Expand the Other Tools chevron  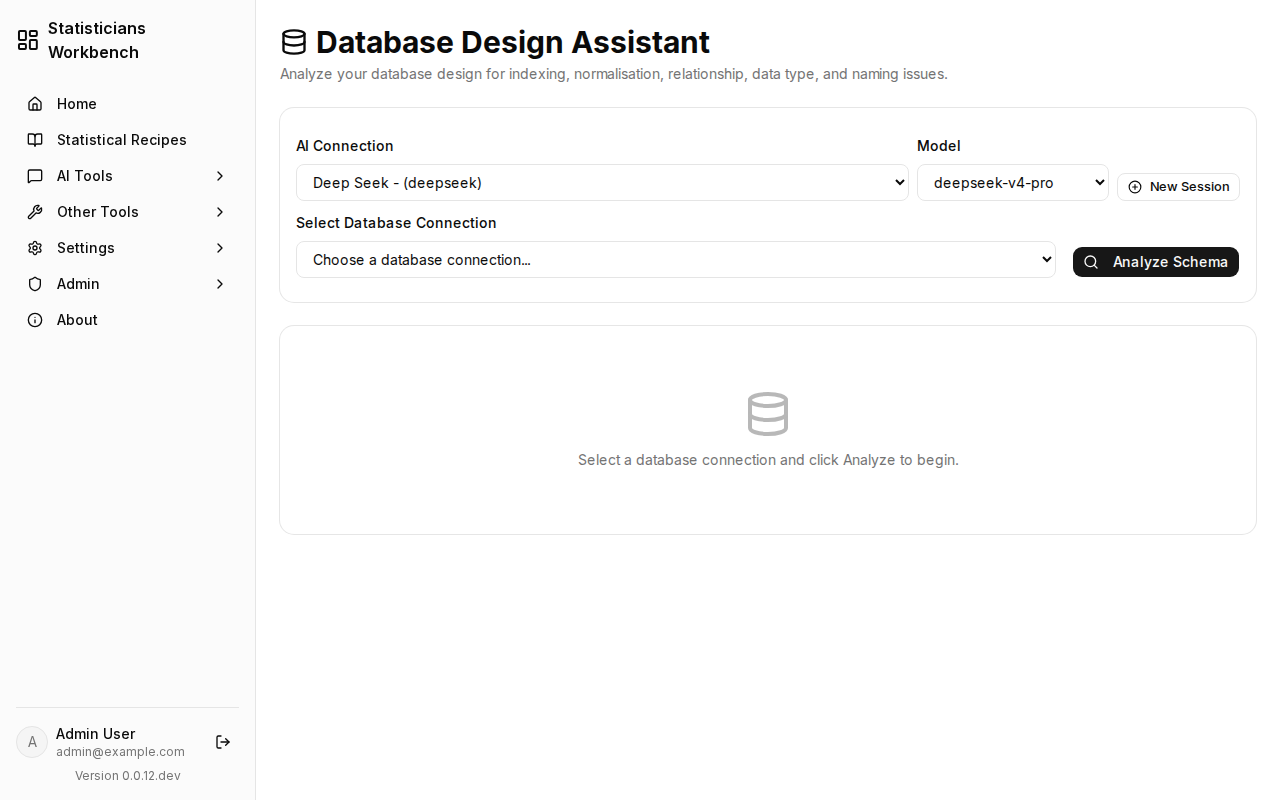pos(220,212)
